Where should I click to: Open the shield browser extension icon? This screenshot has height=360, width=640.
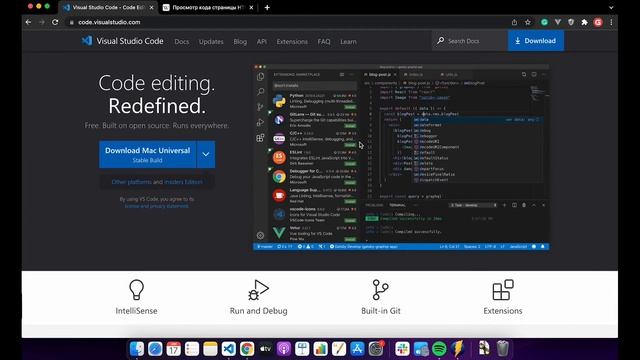pyautogui.click(x=571, y=22)
